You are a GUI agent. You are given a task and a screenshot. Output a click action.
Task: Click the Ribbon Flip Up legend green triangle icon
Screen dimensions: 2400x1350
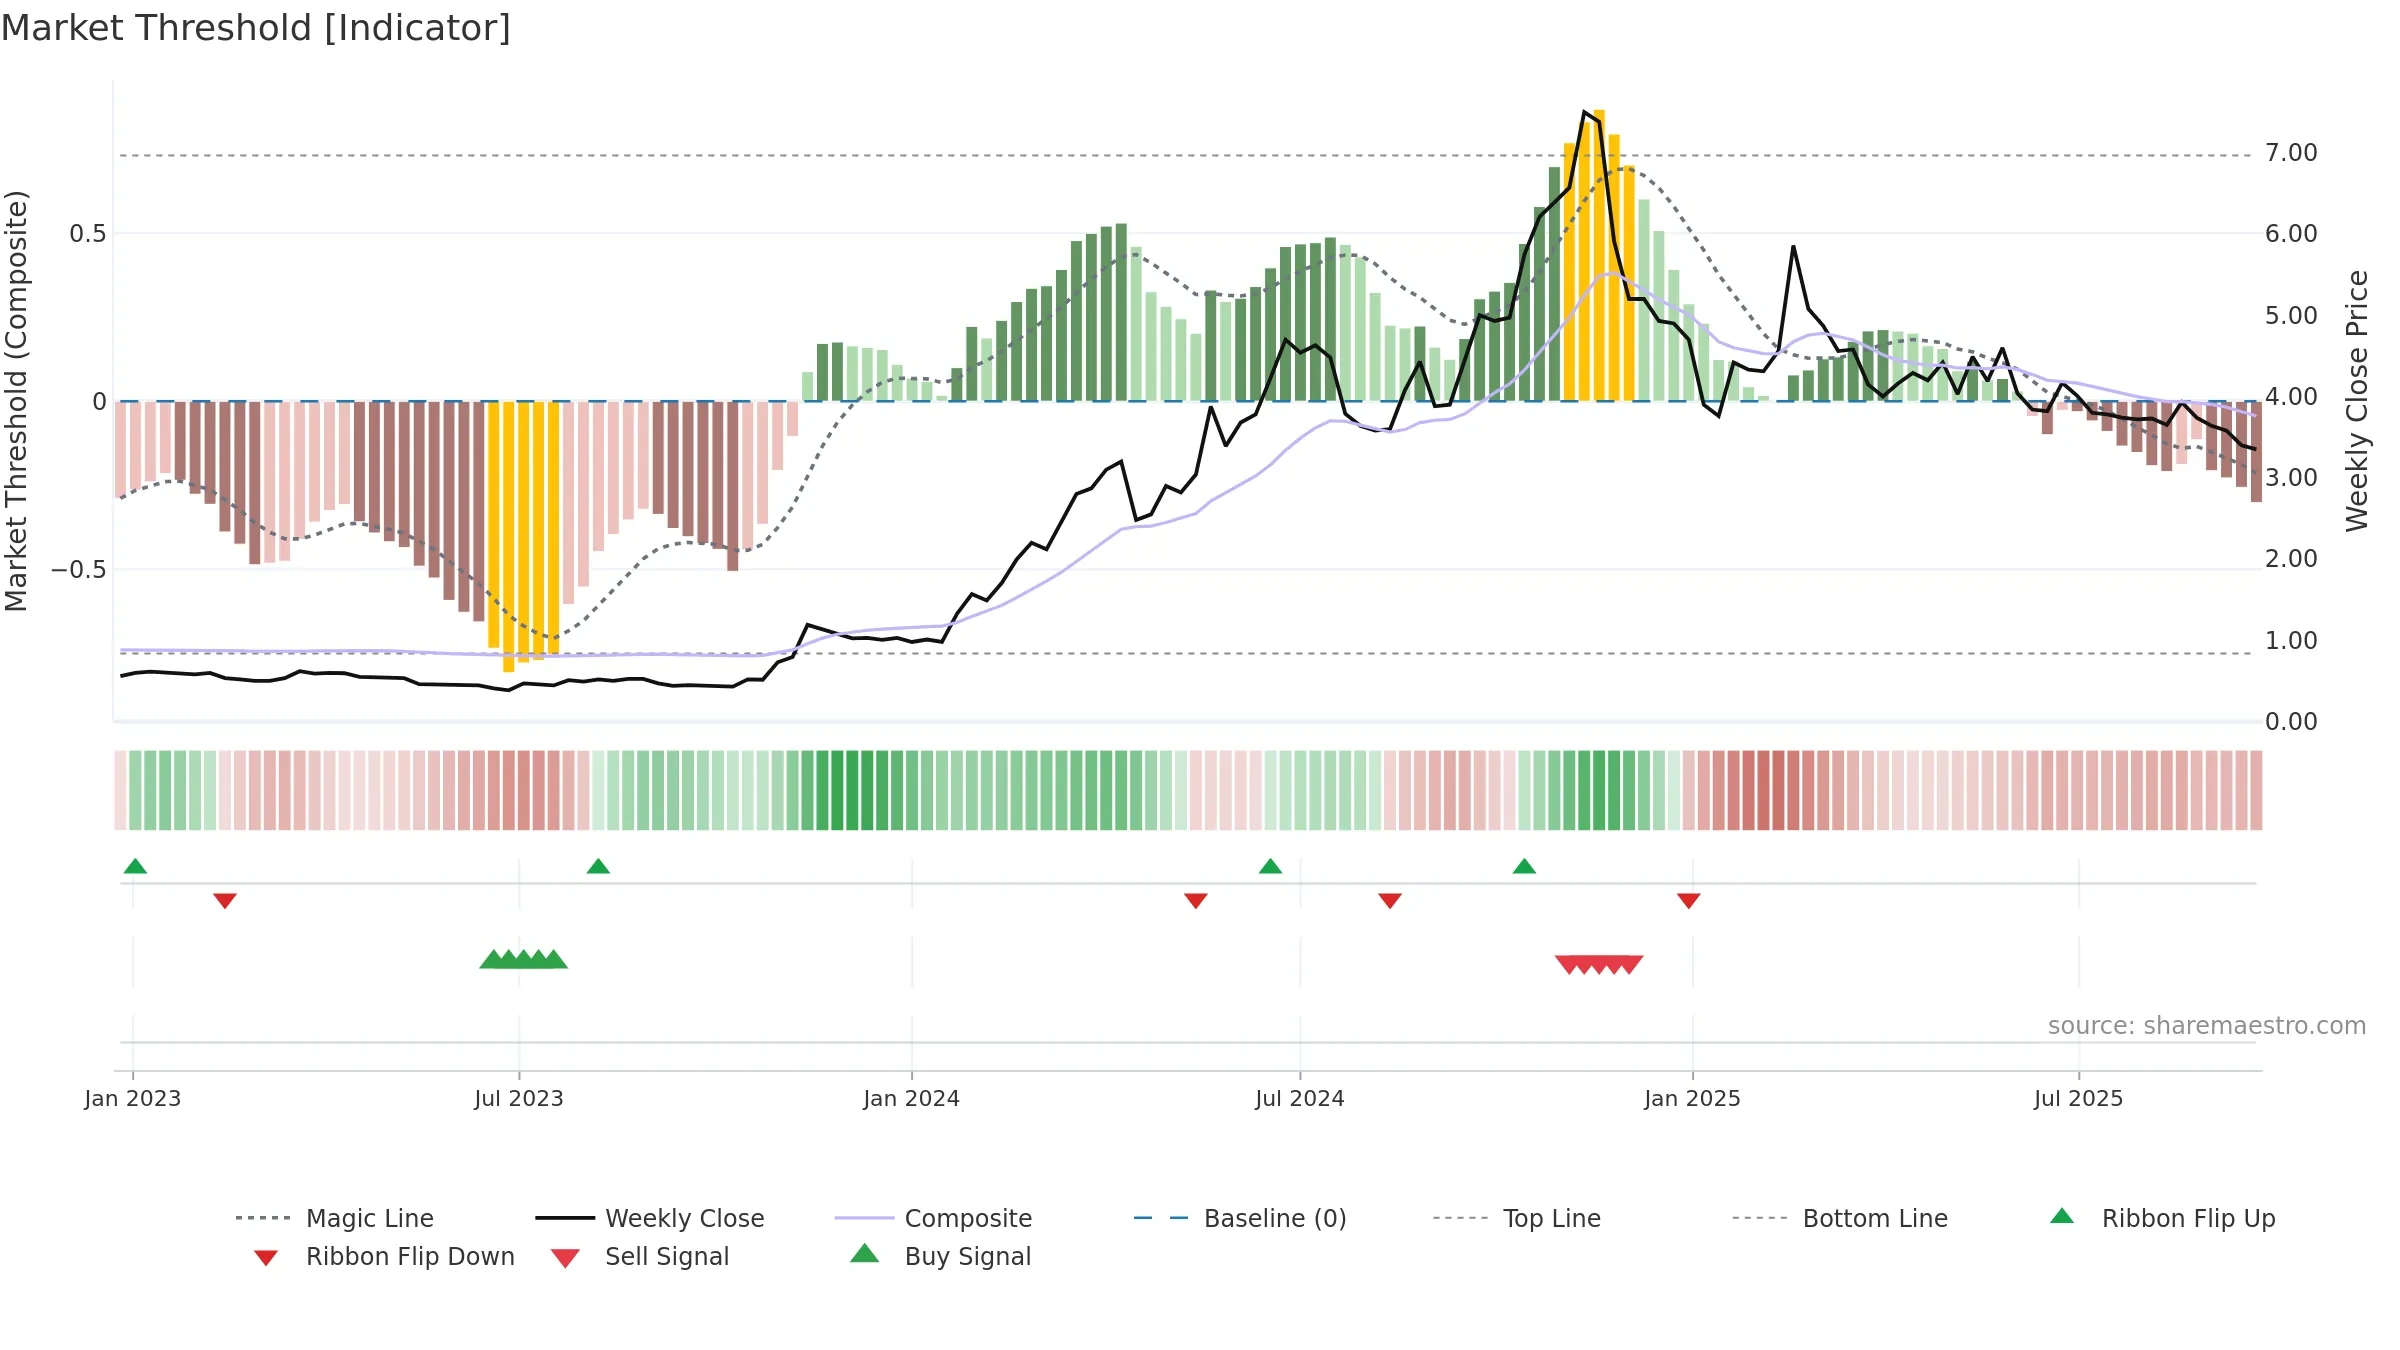pyautogui.click(x=2062, y=1216)
